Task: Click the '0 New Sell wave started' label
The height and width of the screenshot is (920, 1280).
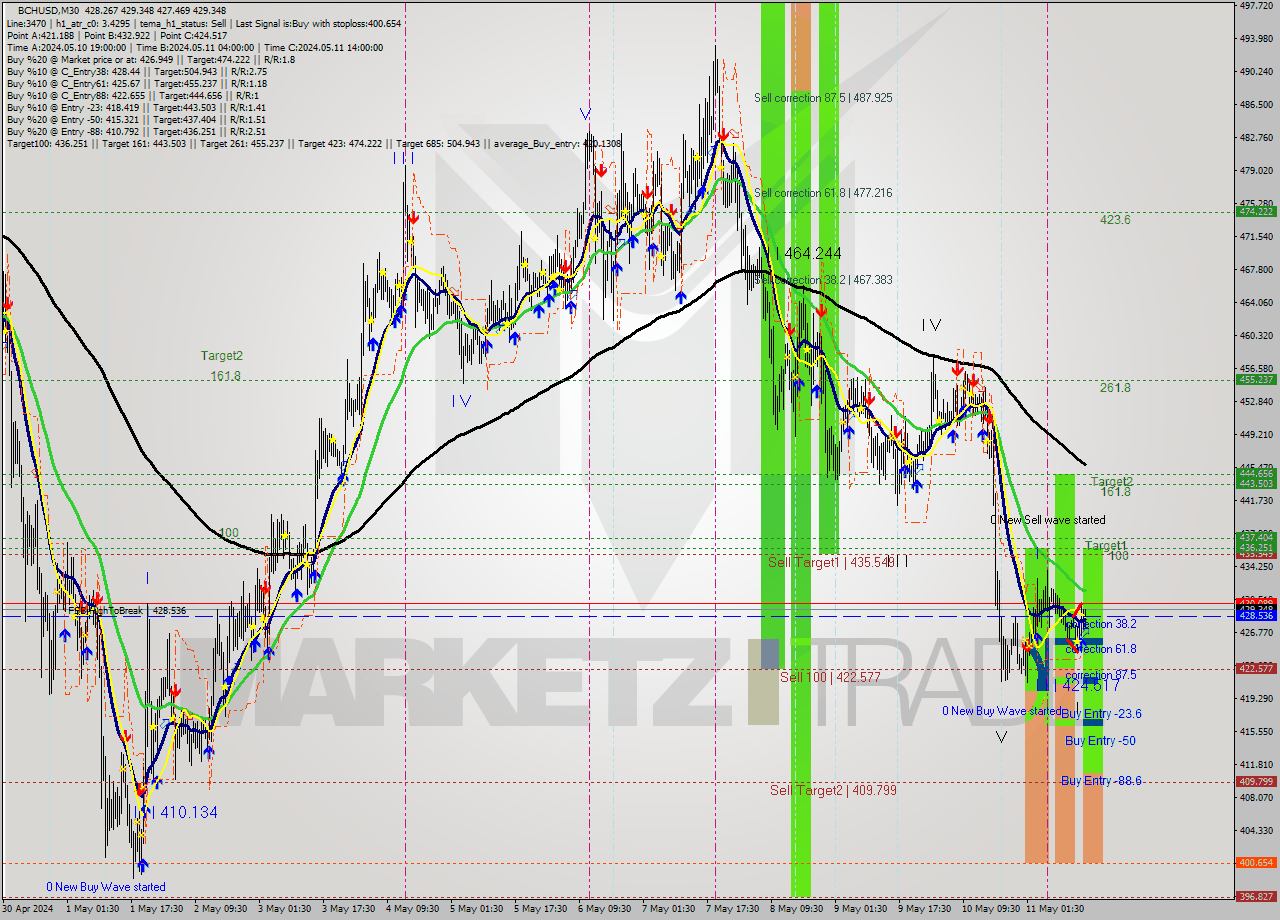Action: pyautogui.click(x=1048, y=520)
